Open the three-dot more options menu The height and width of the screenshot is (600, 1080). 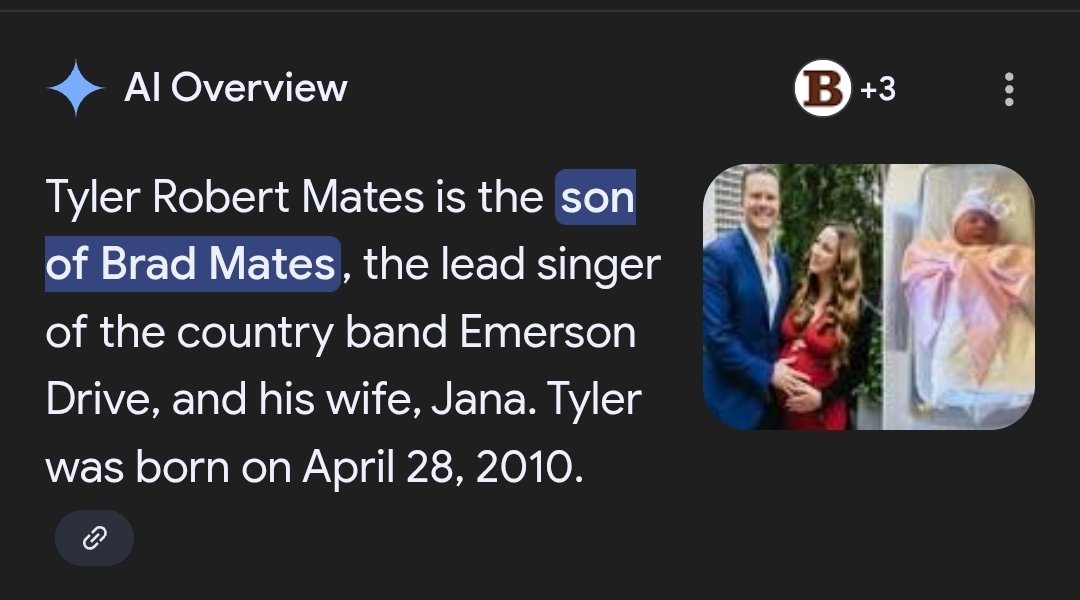click(1008, 89)
